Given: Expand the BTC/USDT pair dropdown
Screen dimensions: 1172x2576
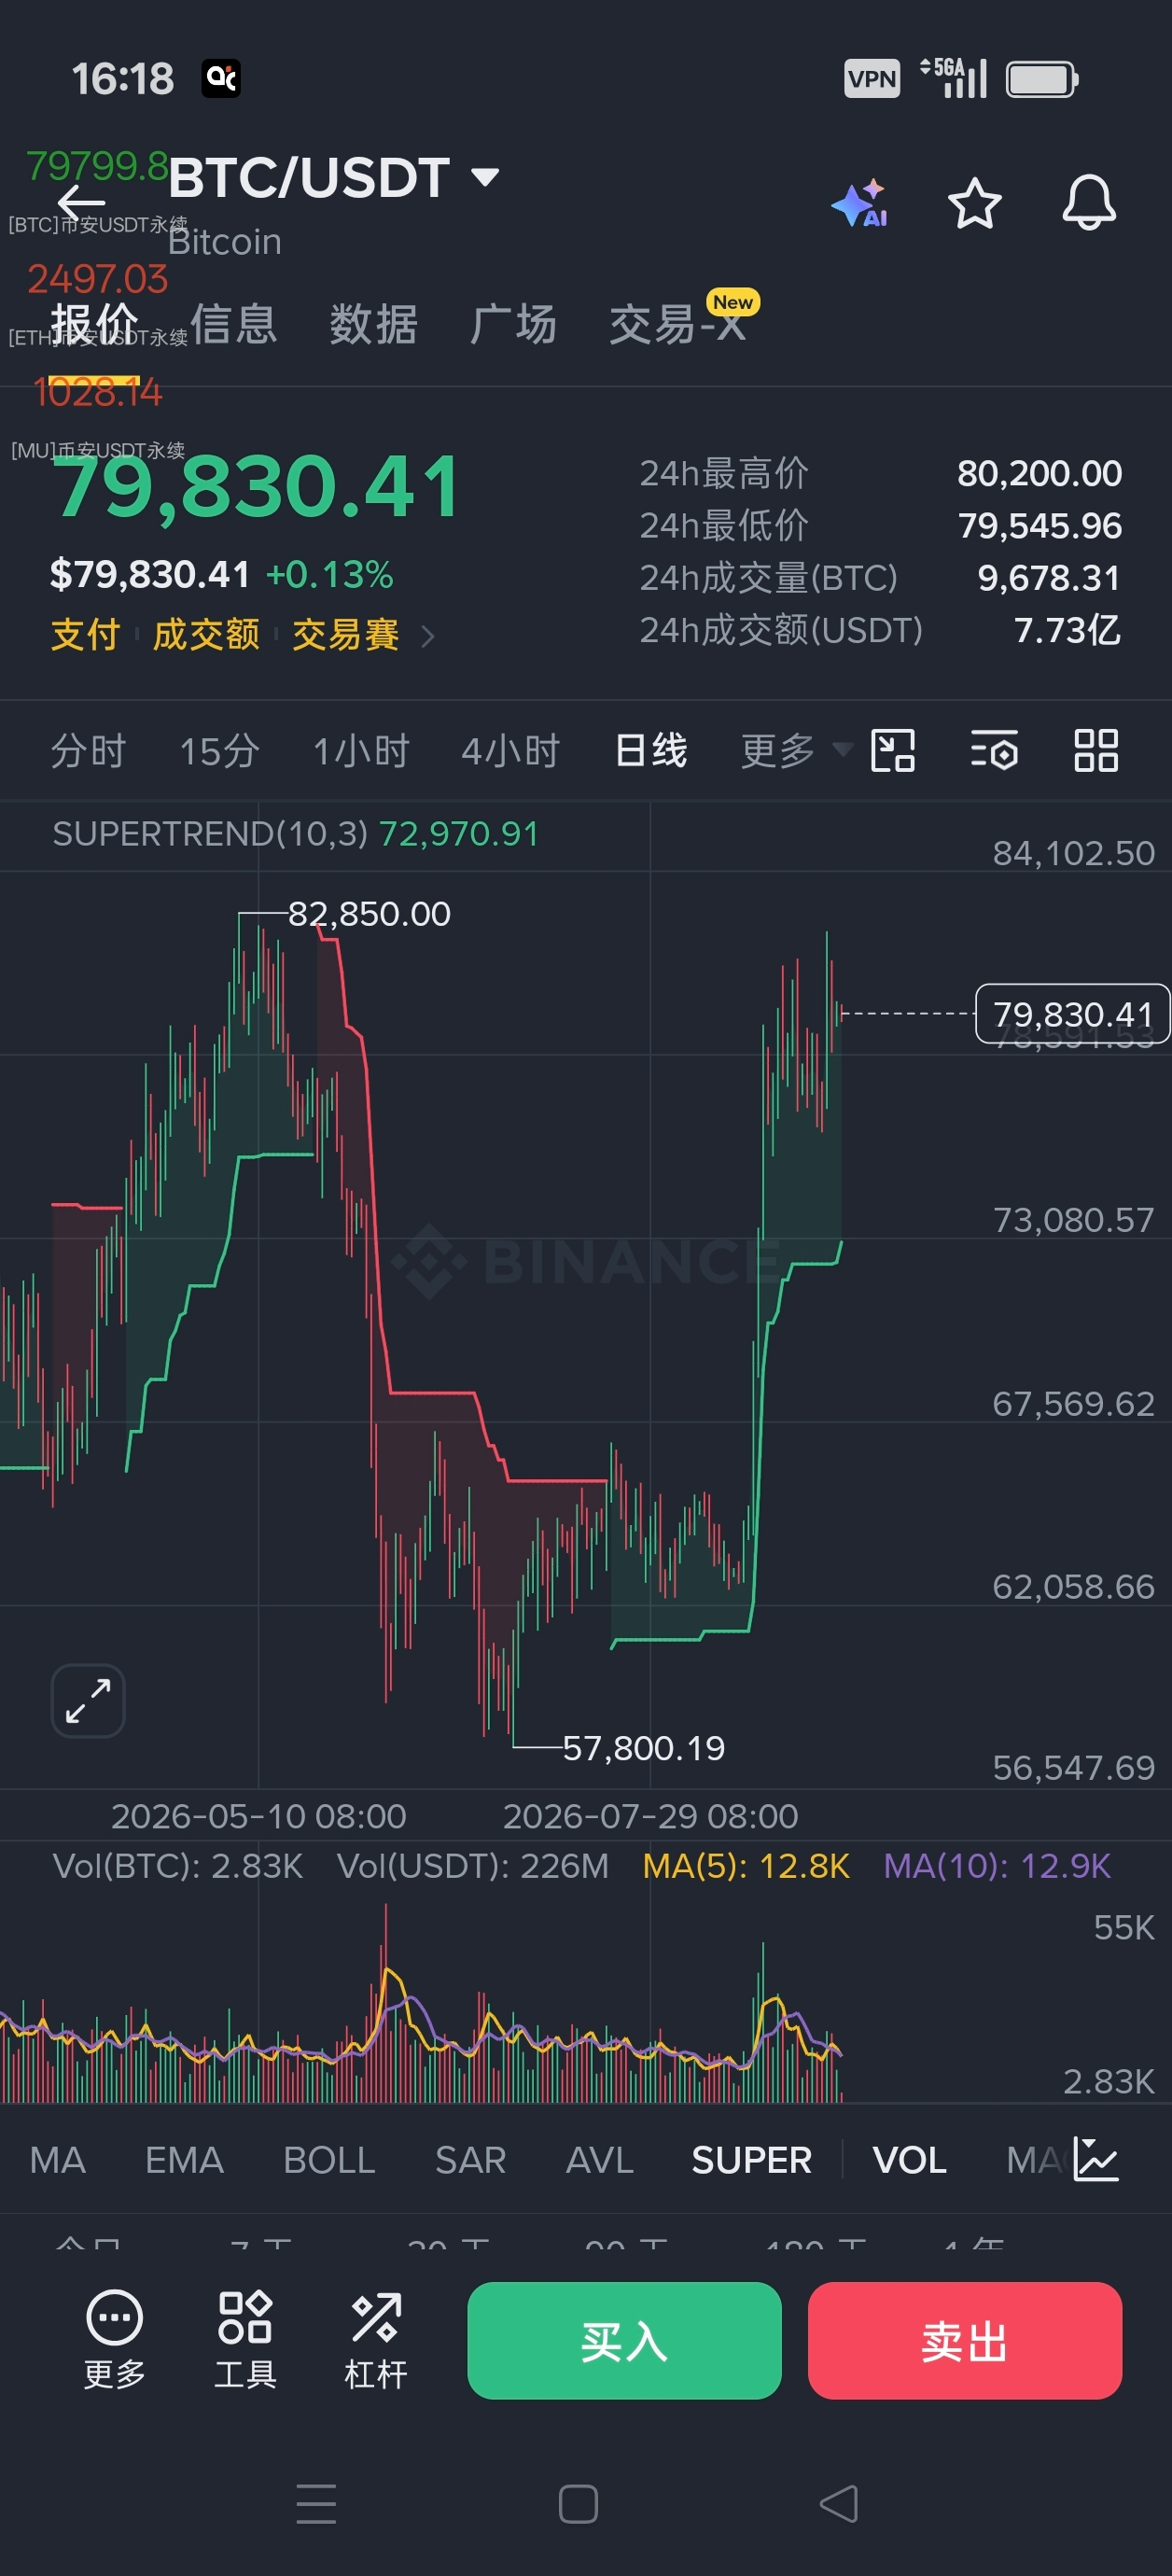Looking at the screenshot, I should click(485, 178).
